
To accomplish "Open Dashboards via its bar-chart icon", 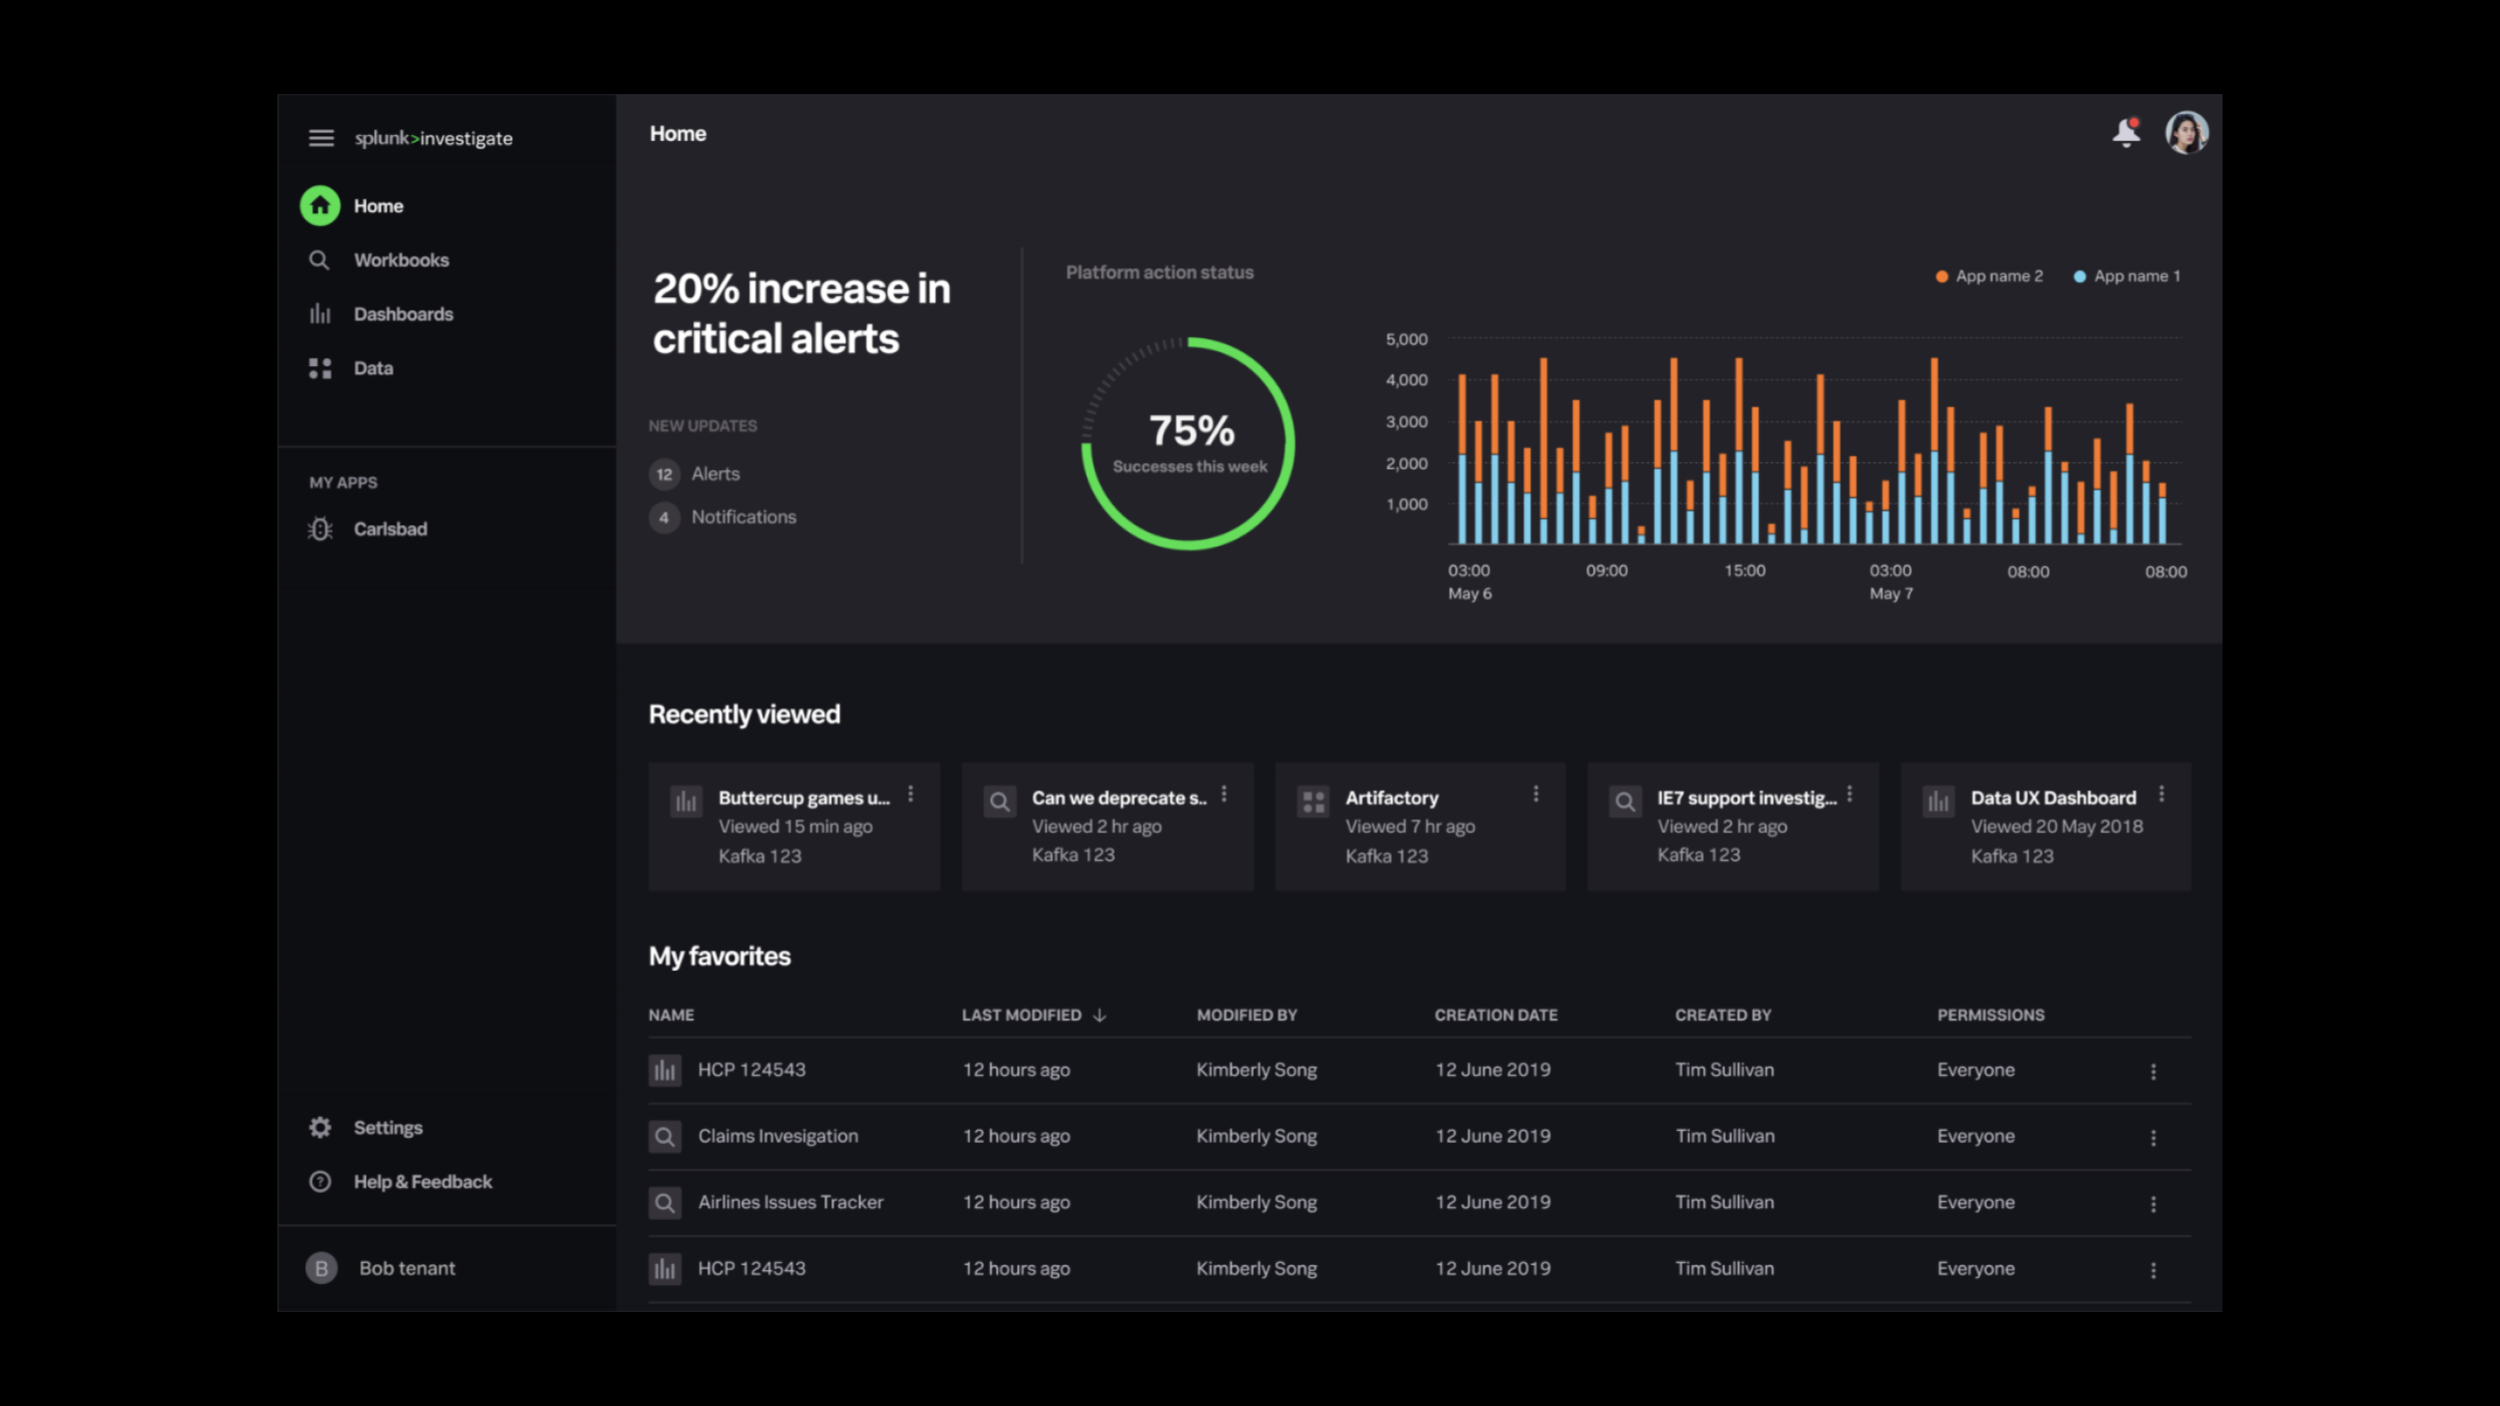I will pos(319,314).
